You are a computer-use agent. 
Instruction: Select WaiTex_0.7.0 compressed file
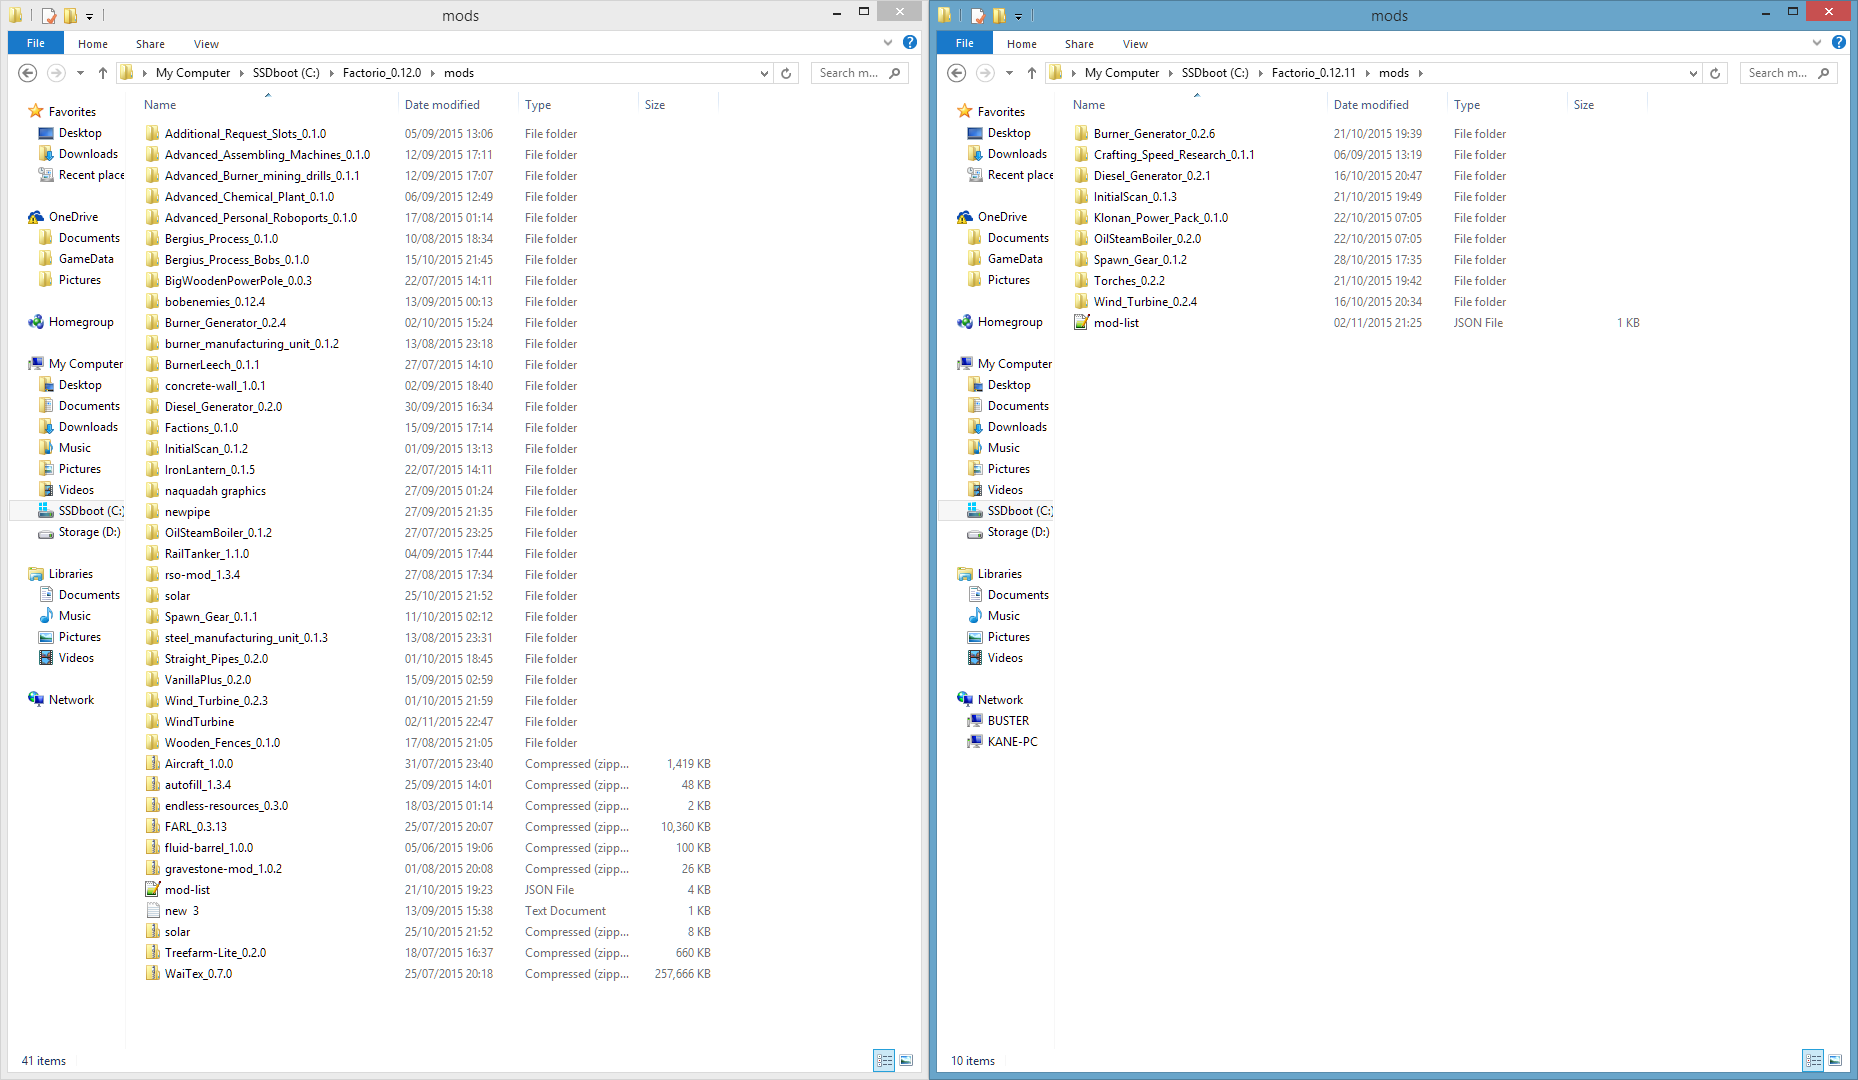tap(198, 974)
